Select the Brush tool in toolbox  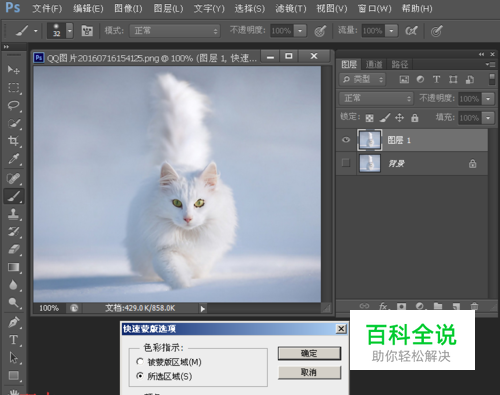(x=14, y=196)
